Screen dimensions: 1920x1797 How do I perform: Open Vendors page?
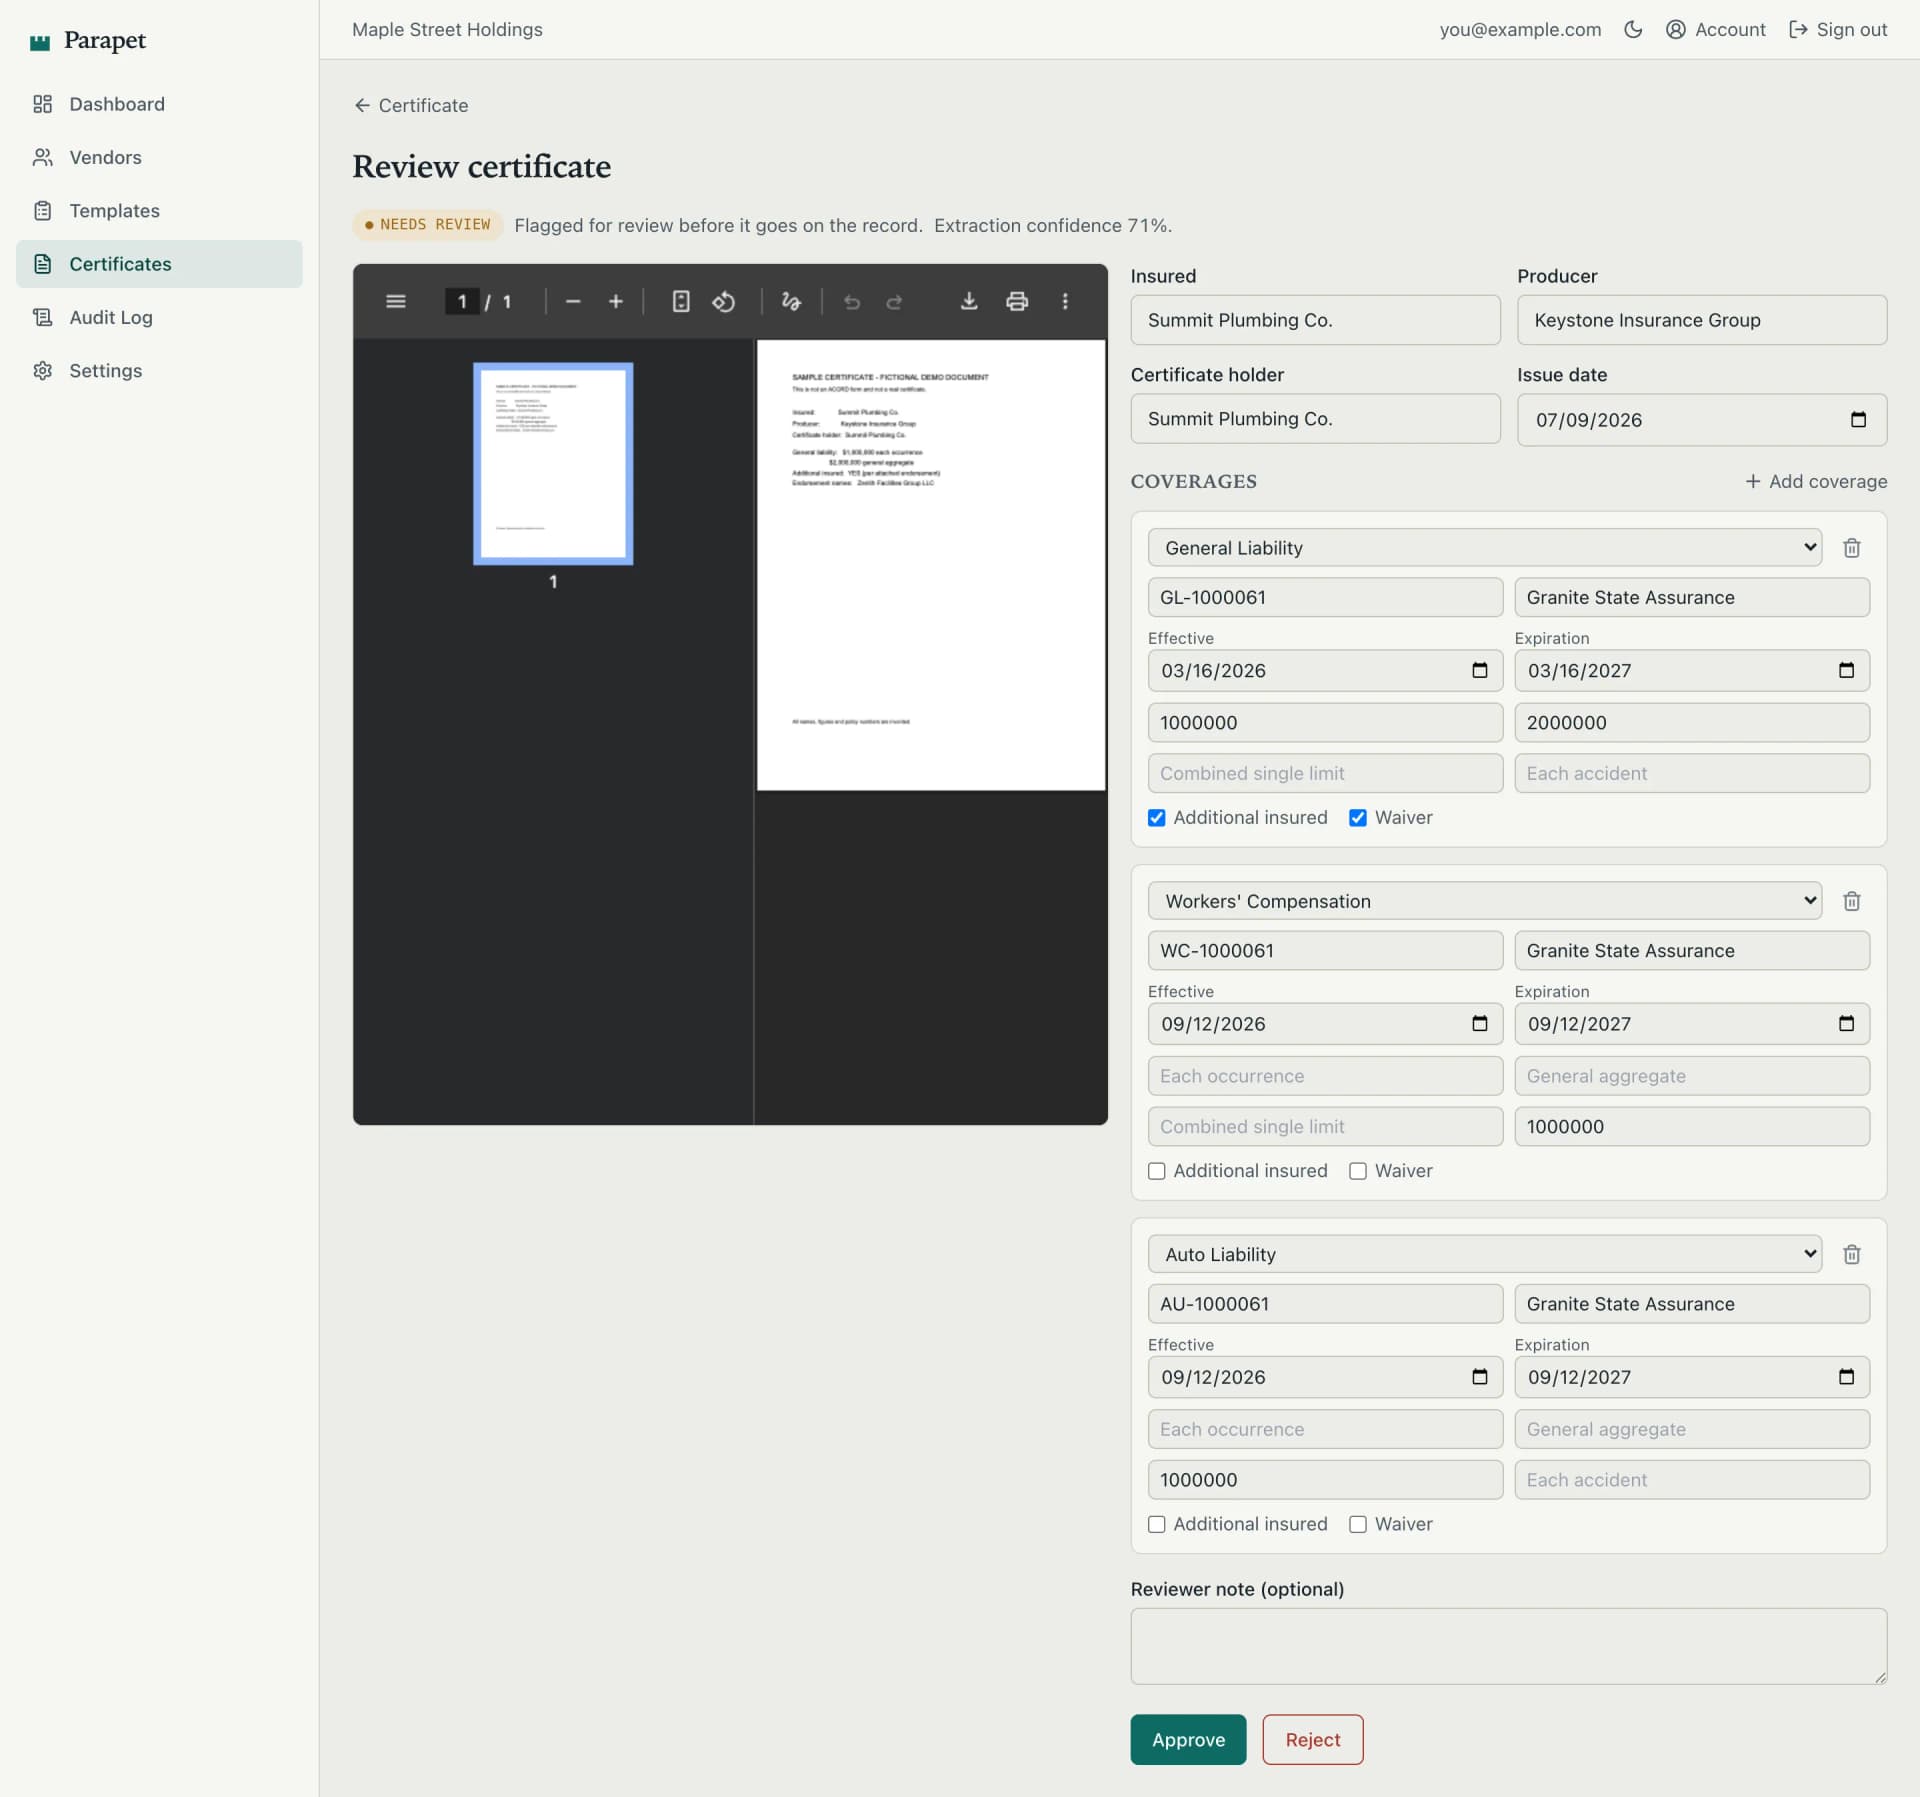point(159,157)
